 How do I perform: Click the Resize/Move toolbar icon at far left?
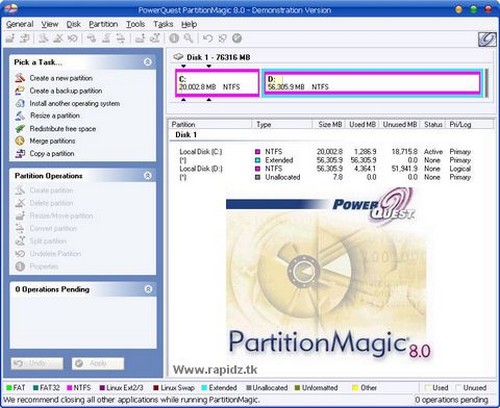pos(10,38)
